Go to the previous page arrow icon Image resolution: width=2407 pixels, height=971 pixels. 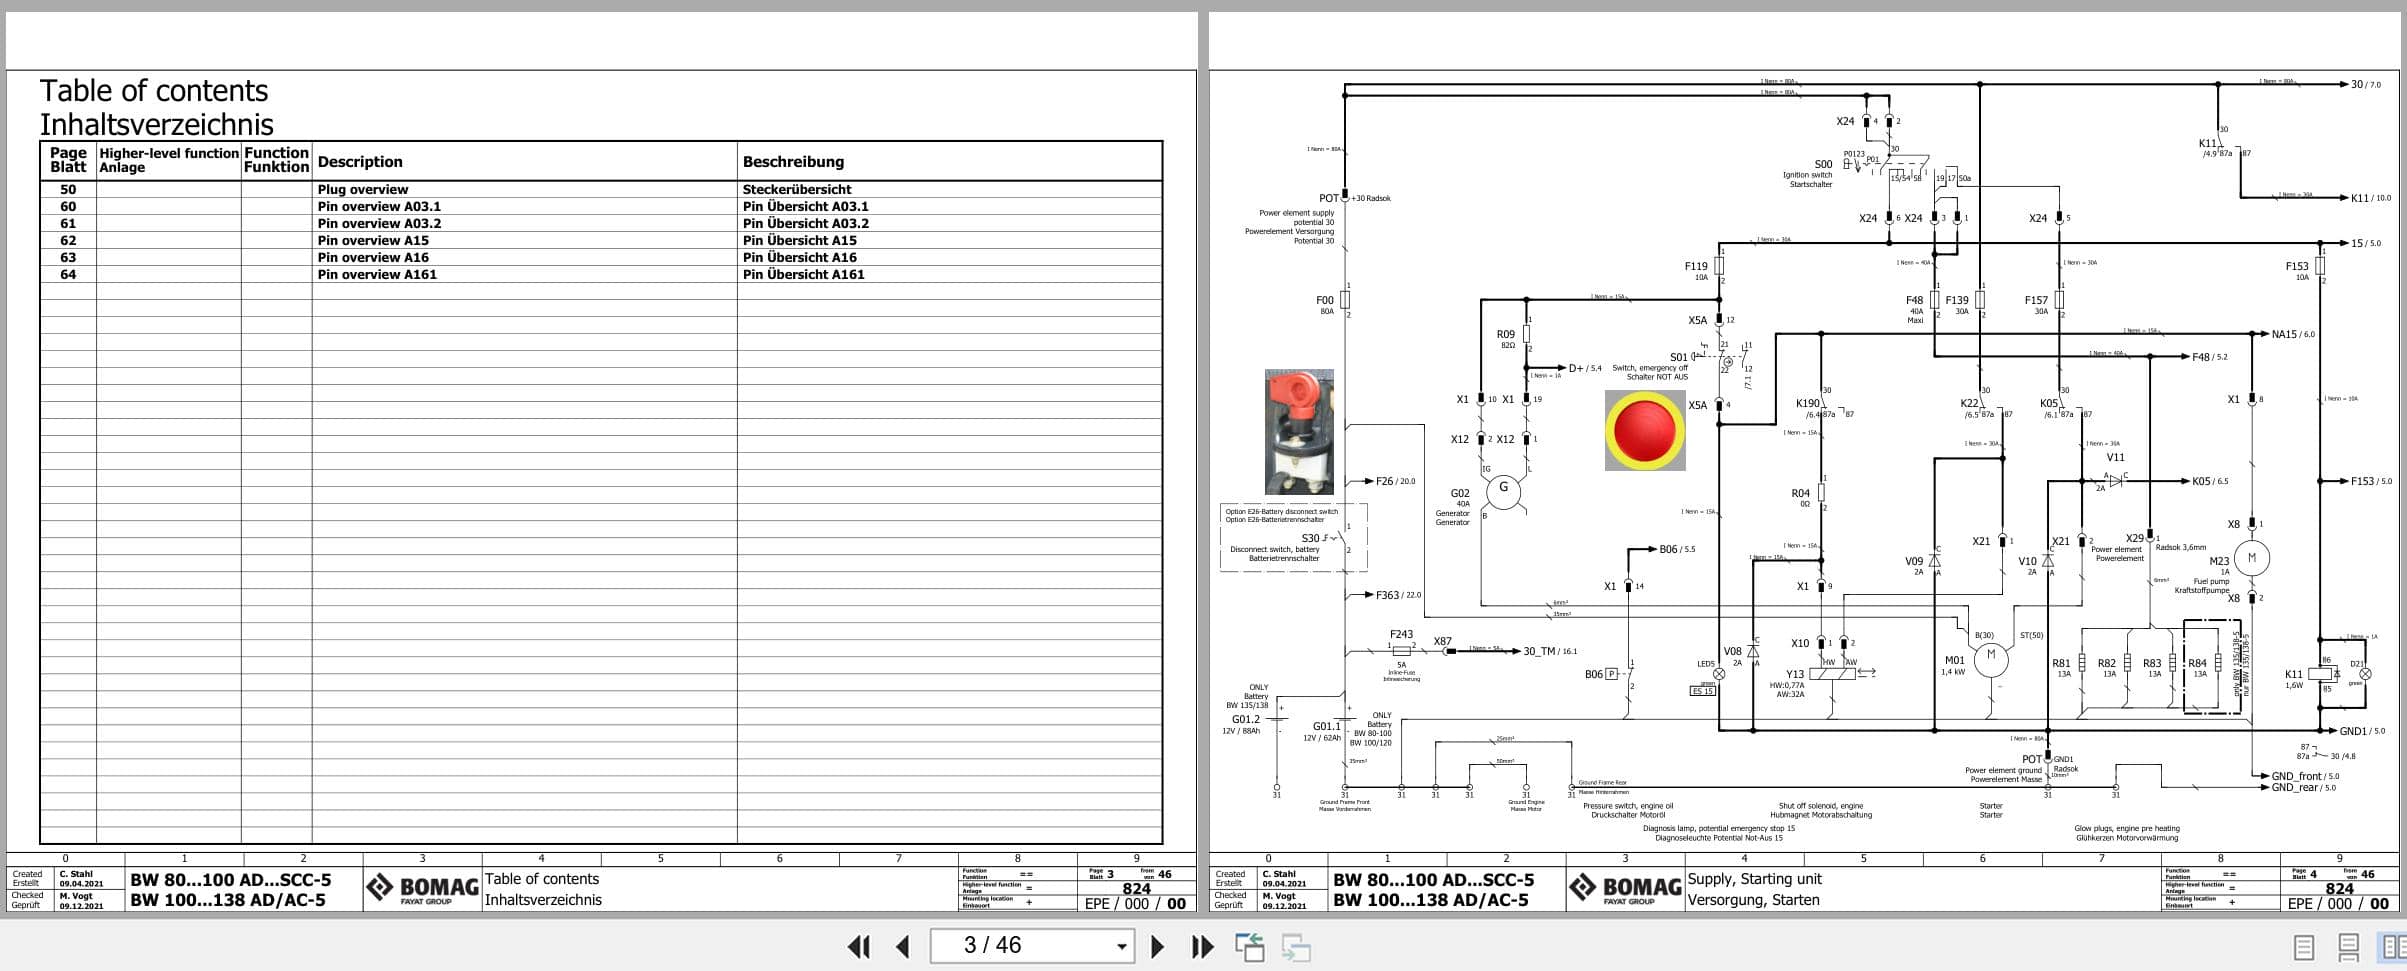[x=903, y=946]
